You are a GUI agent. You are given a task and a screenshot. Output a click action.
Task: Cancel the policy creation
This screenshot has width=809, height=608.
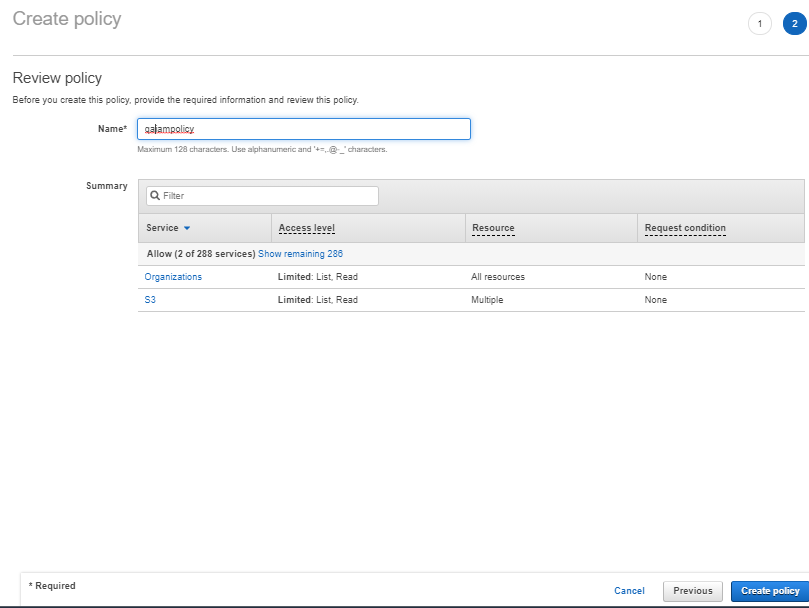[629, 591]
